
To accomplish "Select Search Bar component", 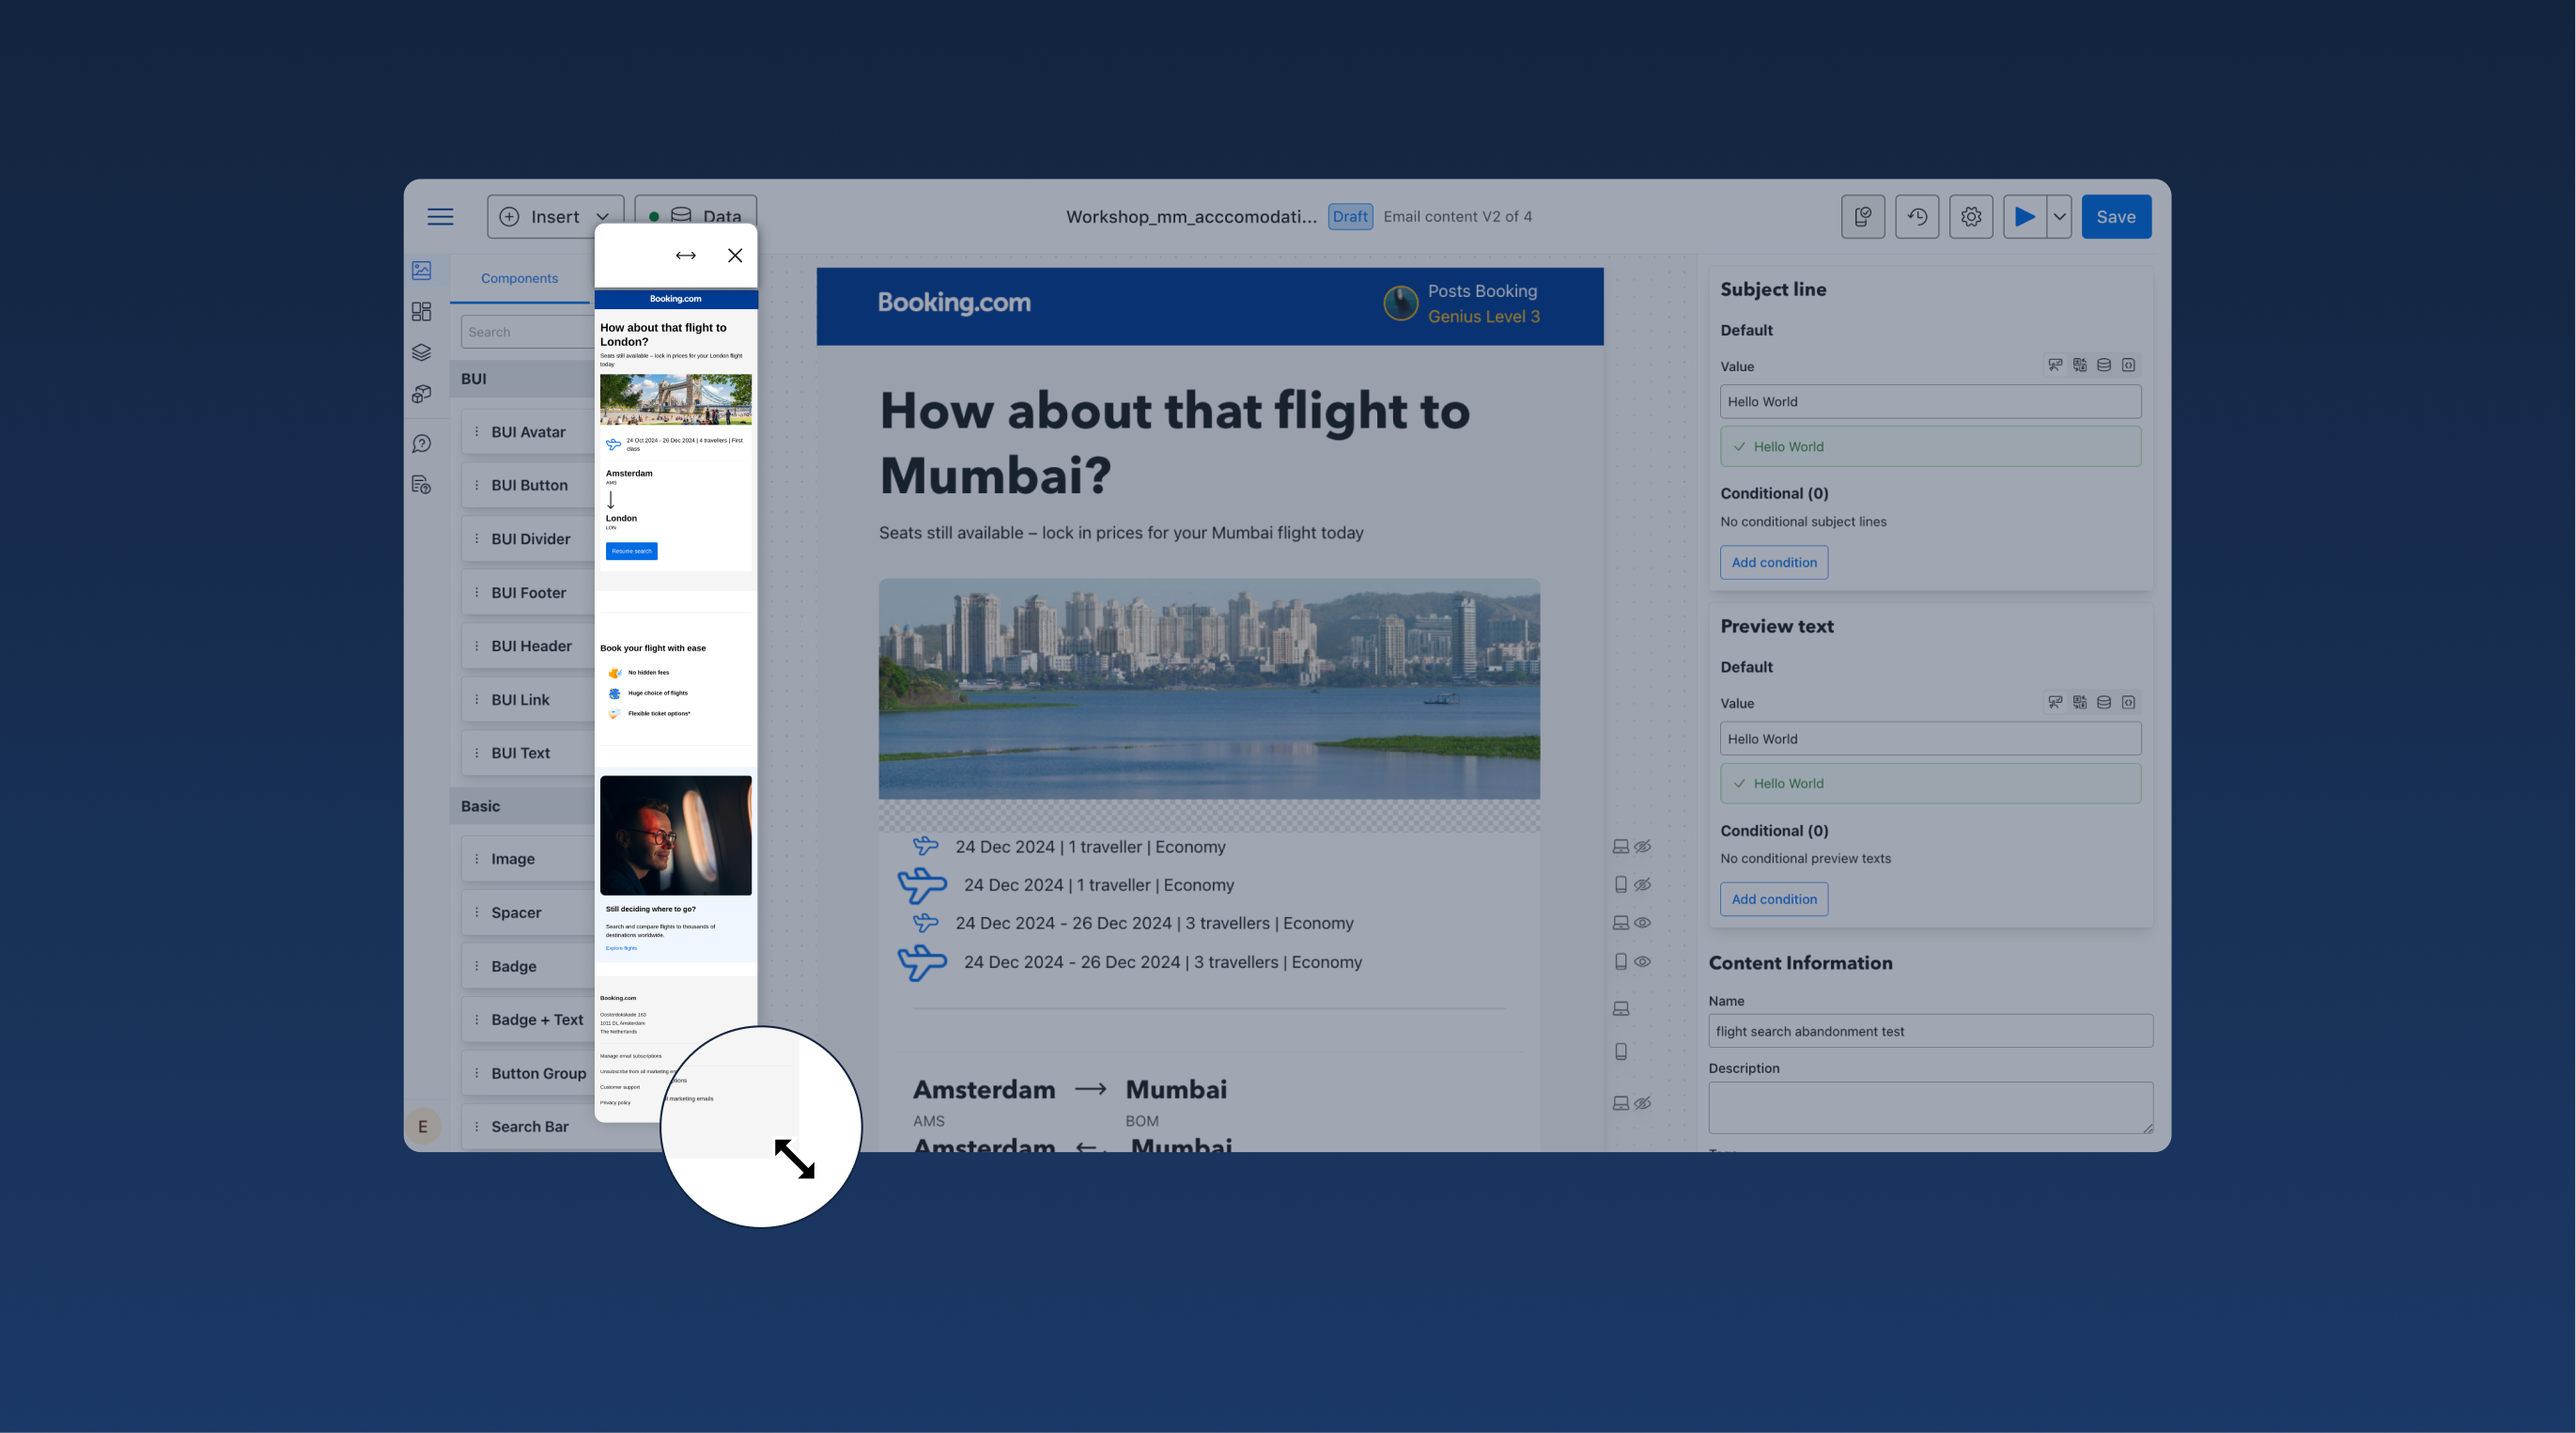I will coord(528,1126).
